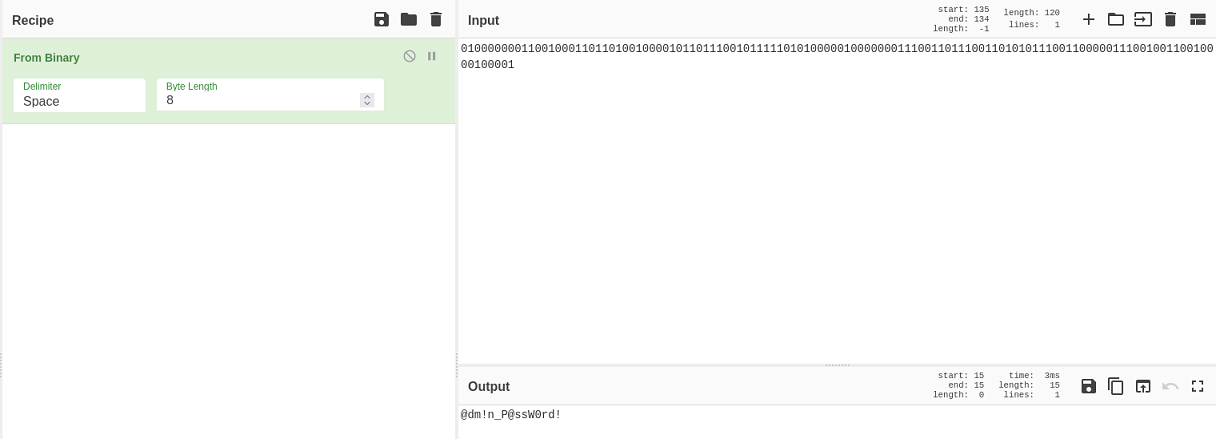Focus the Byte Length field
Image resolution: width=1216 pixels, height=439 pixels.
(x=260, y=100)
